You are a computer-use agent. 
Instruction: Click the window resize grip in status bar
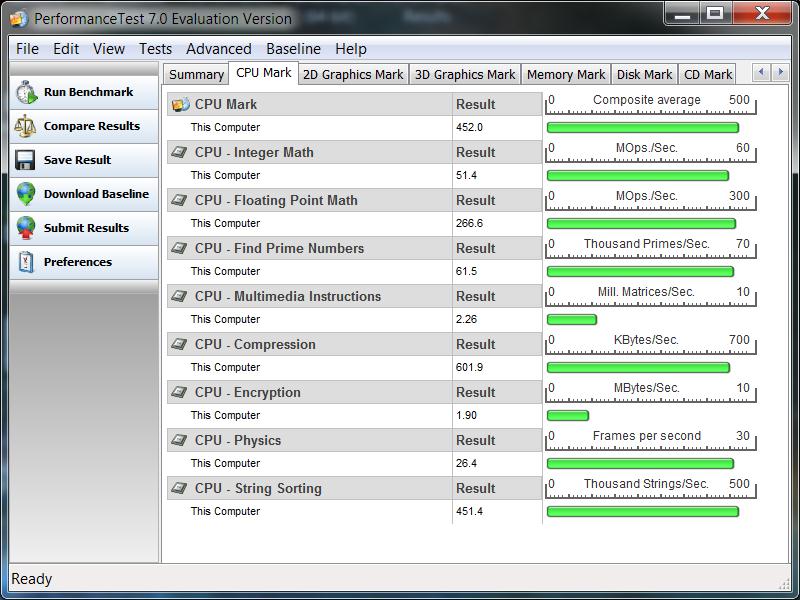point(783,583)
